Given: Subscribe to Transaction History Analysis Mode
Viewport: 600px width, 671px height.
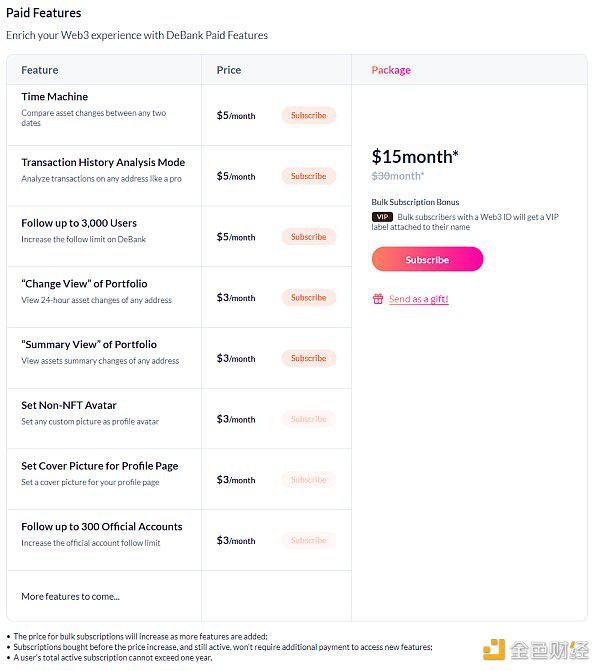Looking at the screenshot, I should click(308, 176).
